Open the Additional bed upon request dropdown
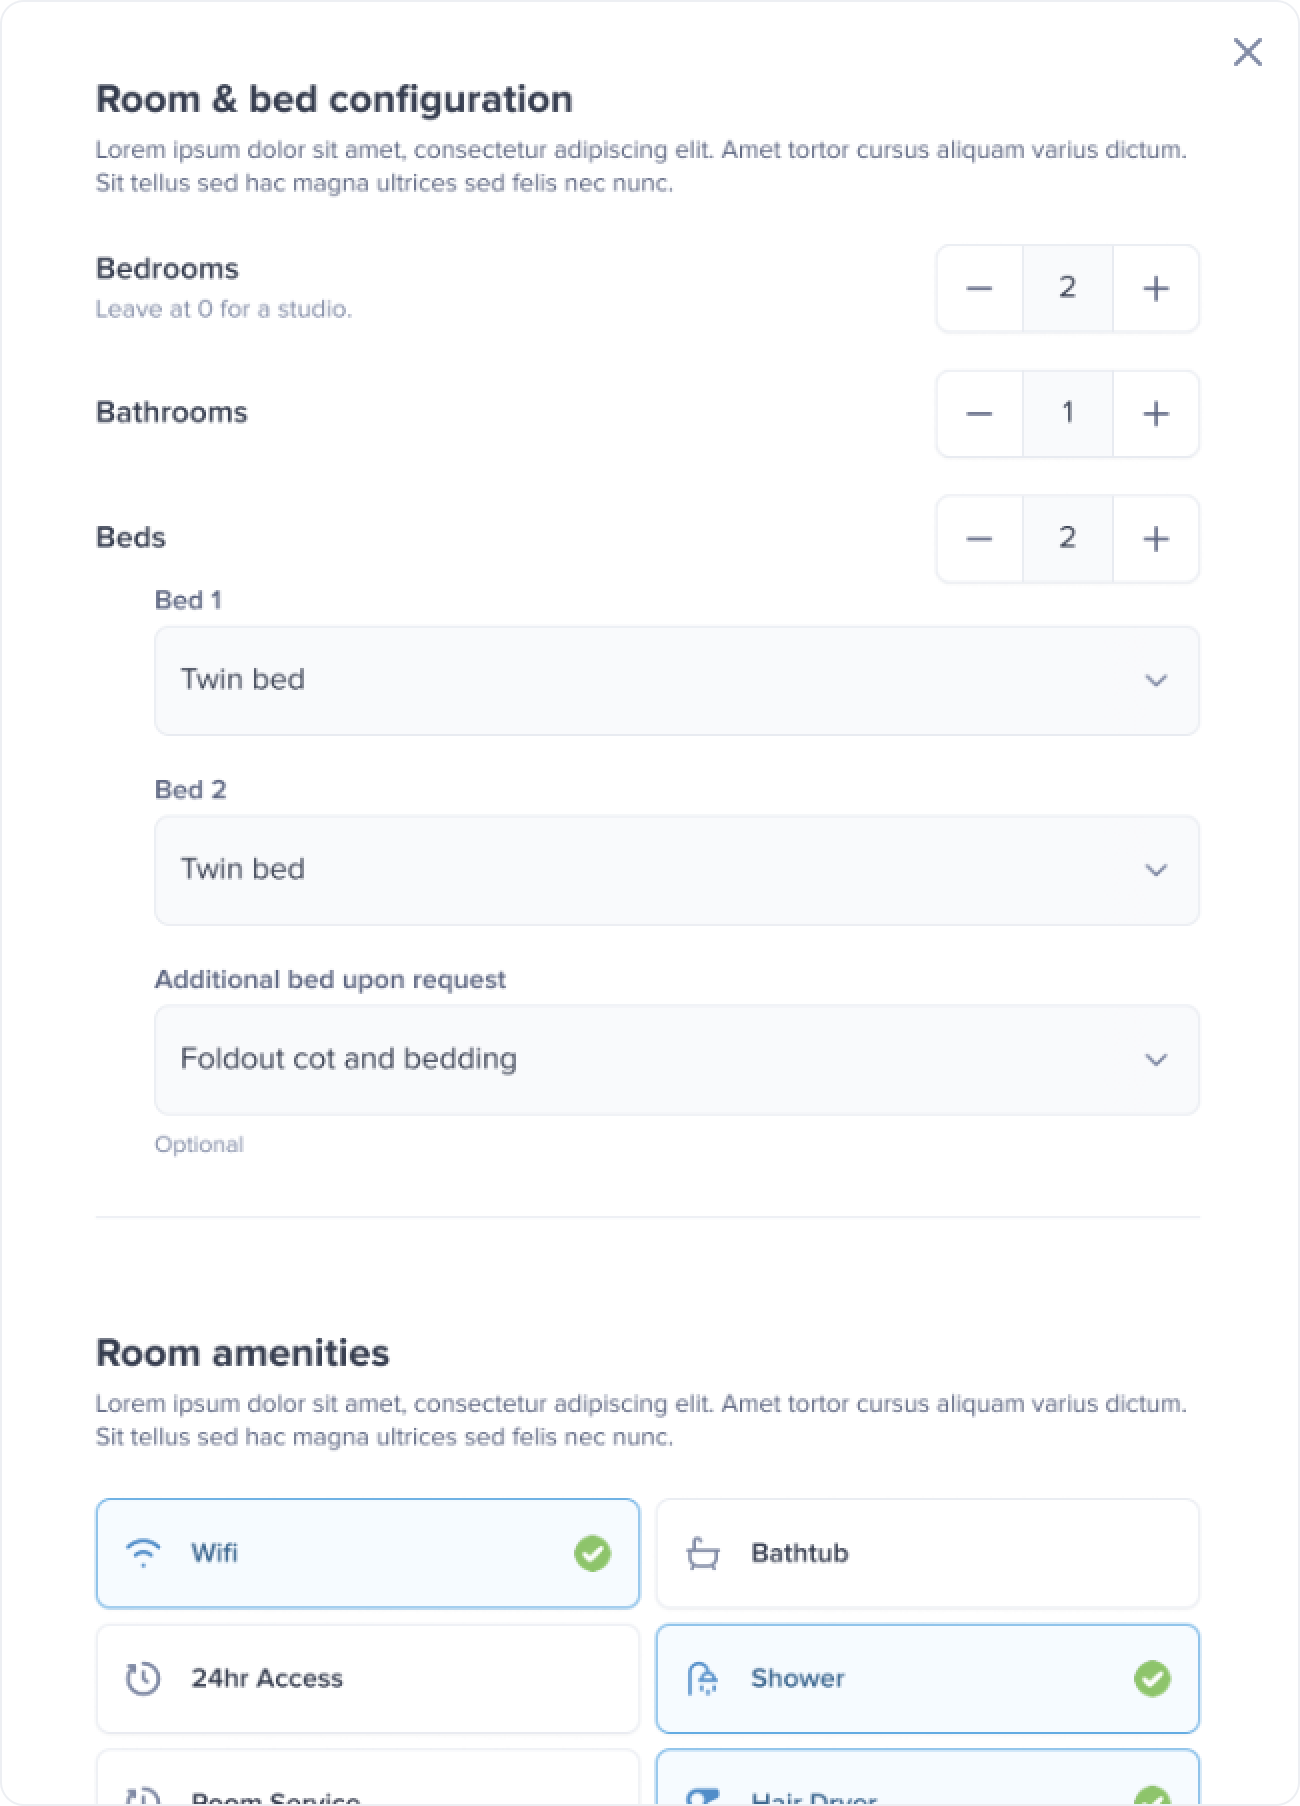Viewport: 1300px width, 1806px height. (x=676, y=1060)
